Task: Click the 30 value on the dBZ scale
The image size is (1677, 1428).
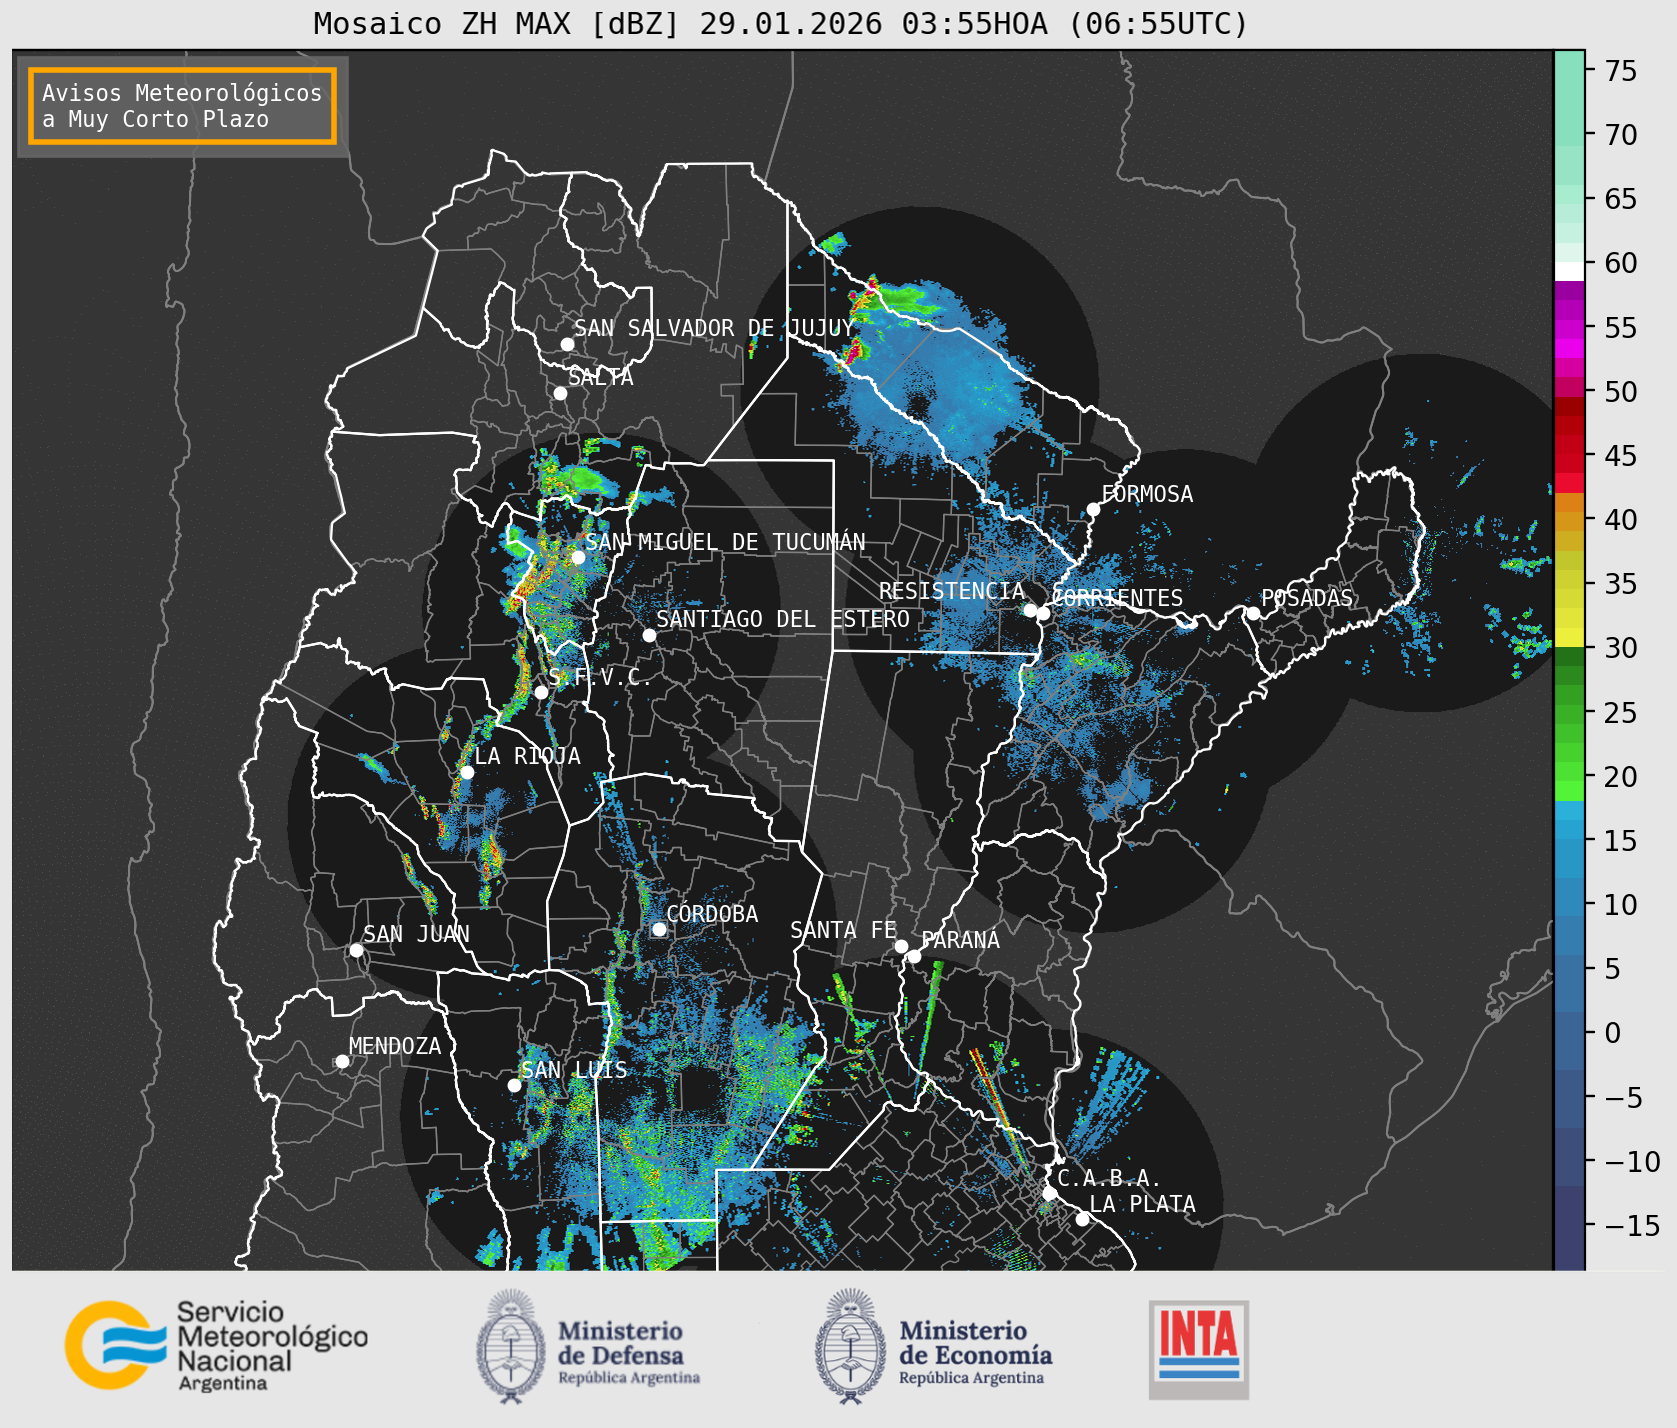Action: click(1621, 648)
